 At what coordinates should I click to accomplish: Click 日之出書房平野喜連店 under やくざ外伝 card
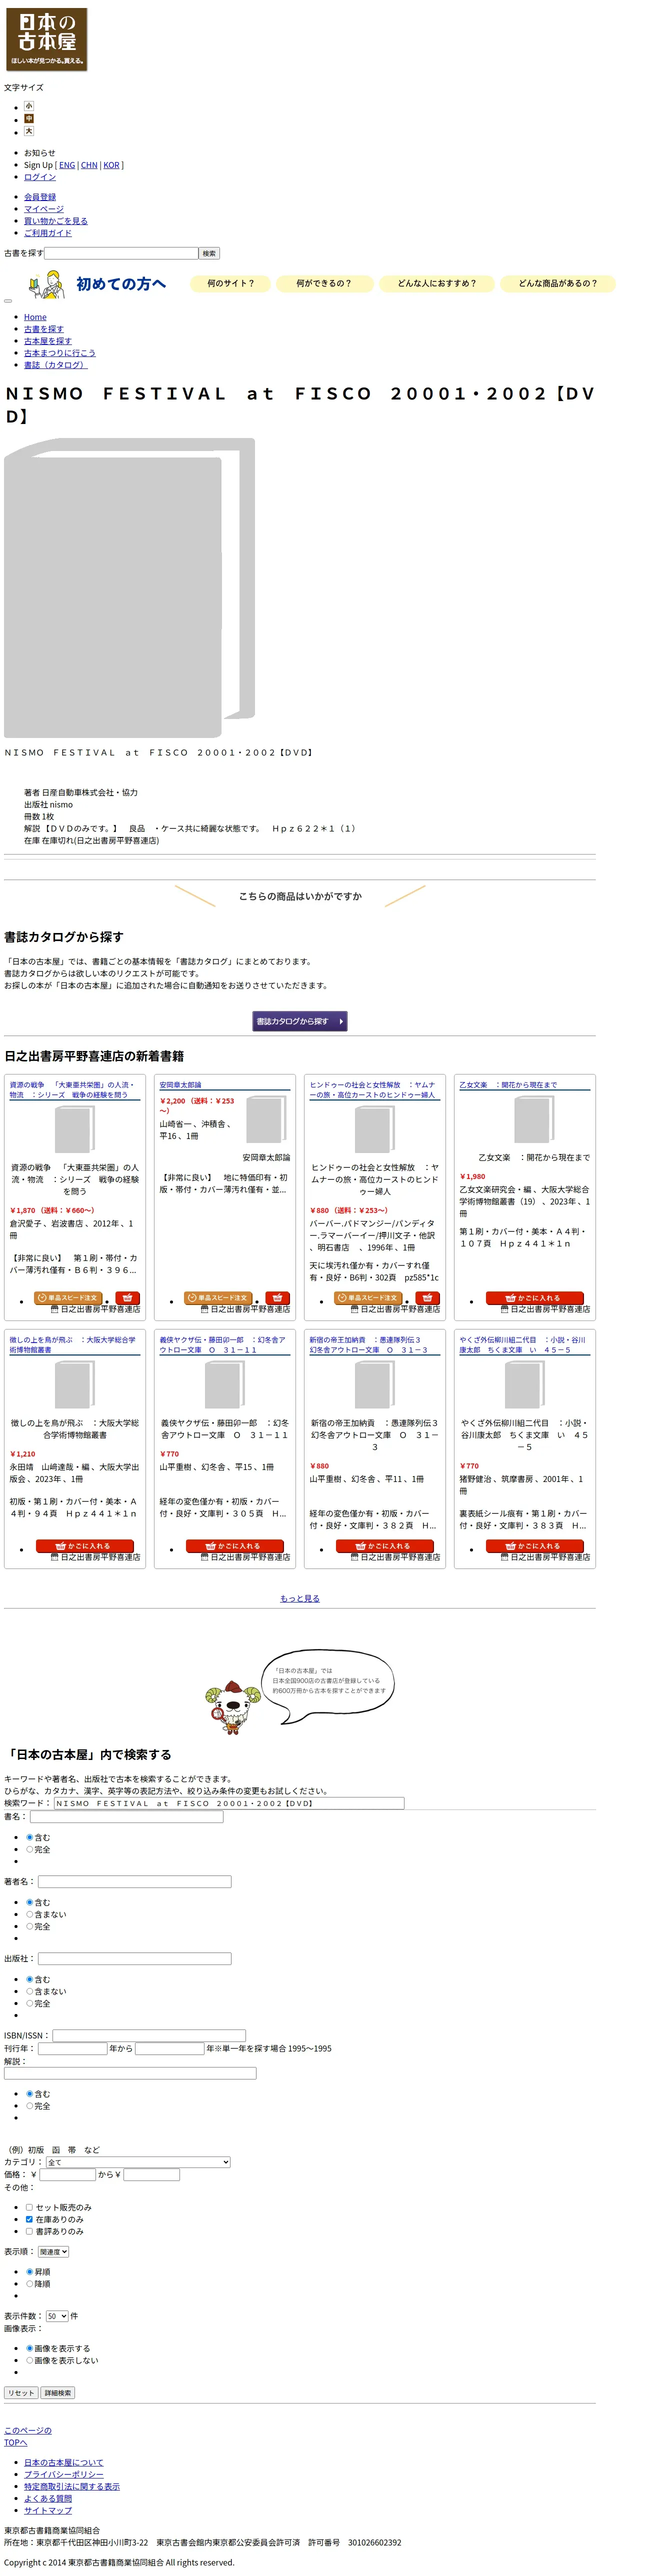click(x=550, y=1557)
